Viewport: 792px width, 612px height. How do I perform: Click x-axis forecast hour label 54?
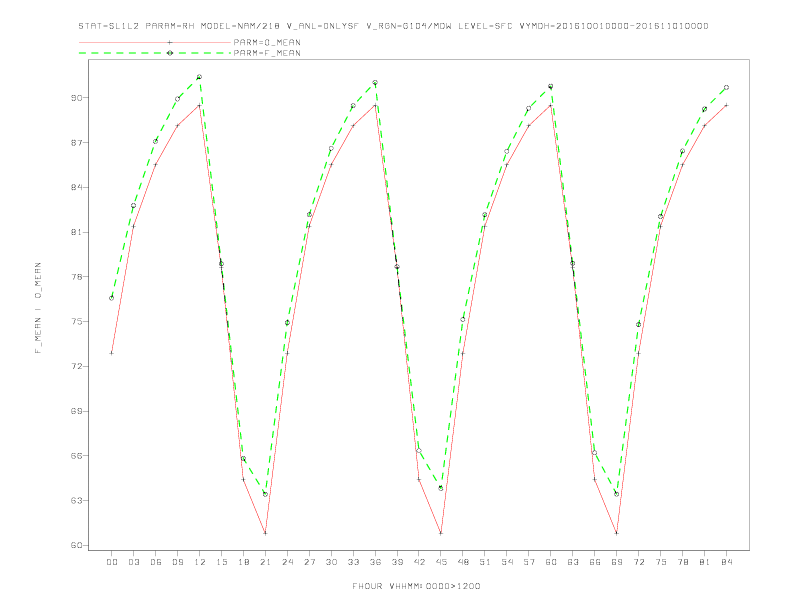[507, 562]
